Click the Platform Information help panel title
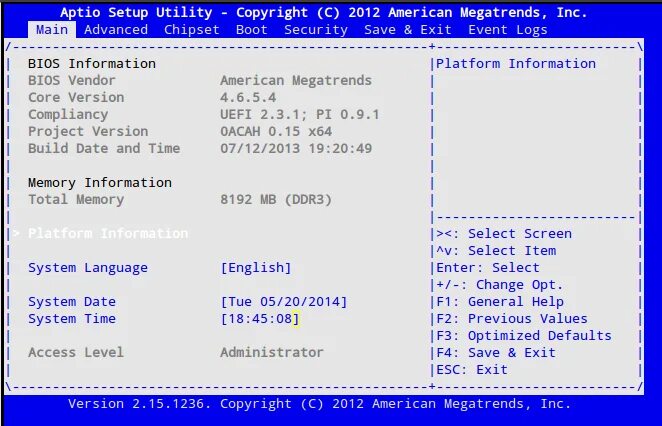 click(x=516, y=64)
